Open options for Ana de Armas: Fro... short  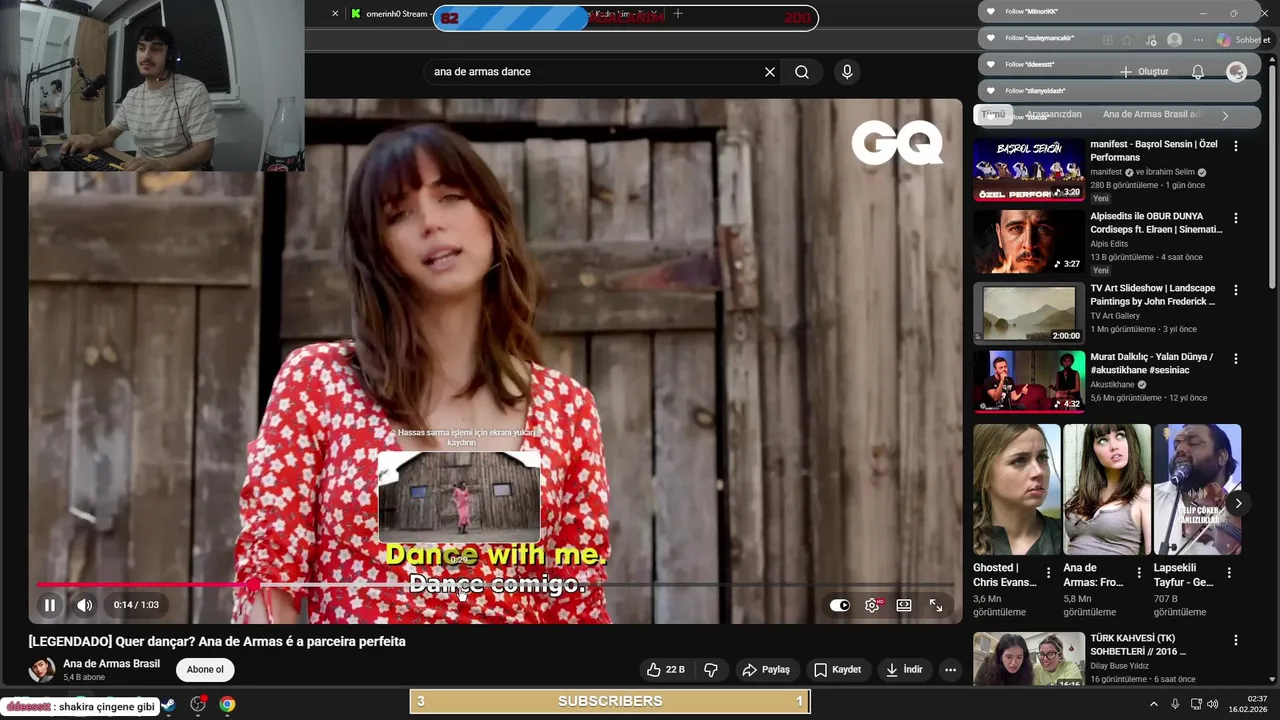pos(1139,573)
